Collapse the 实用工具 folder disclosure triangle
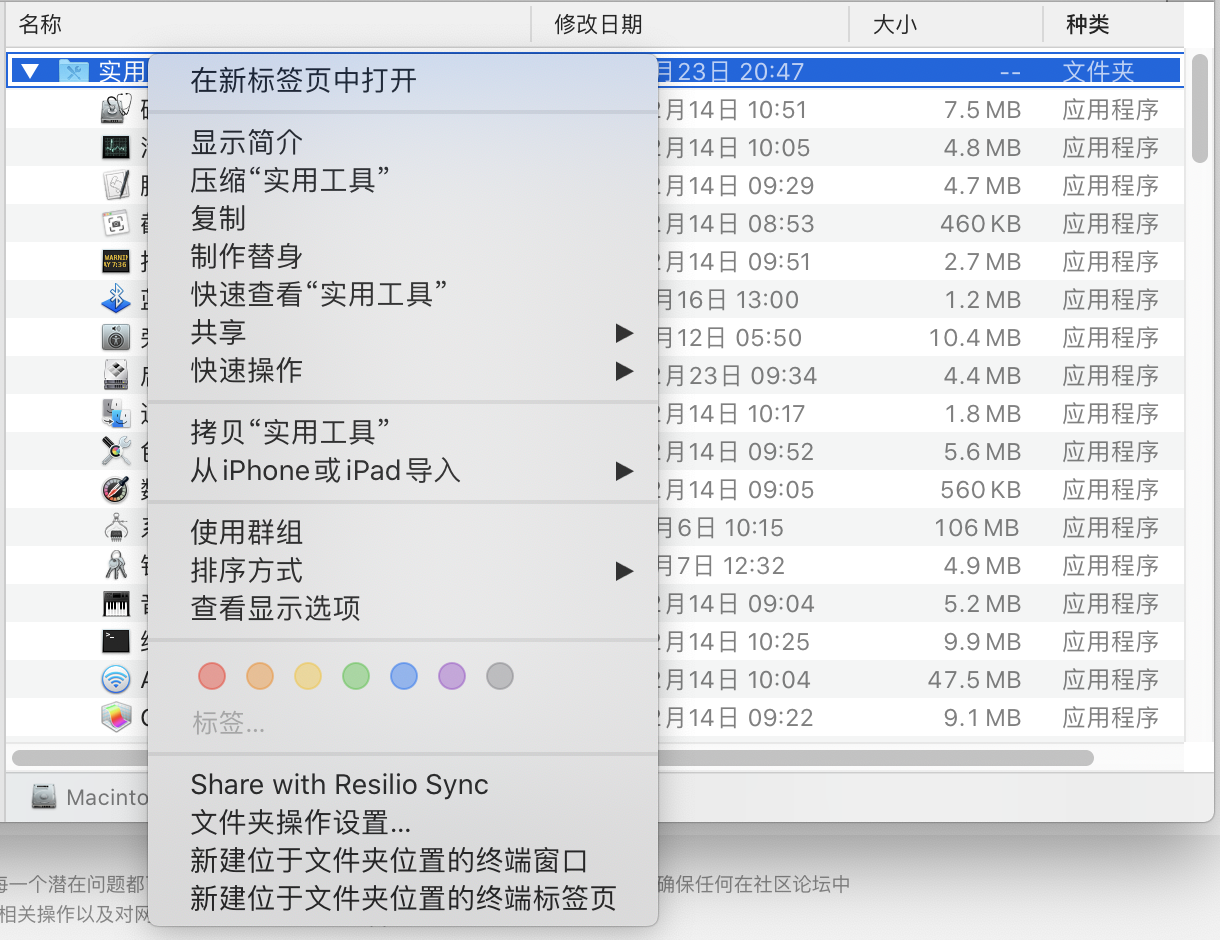 click(x=30, y=72)
